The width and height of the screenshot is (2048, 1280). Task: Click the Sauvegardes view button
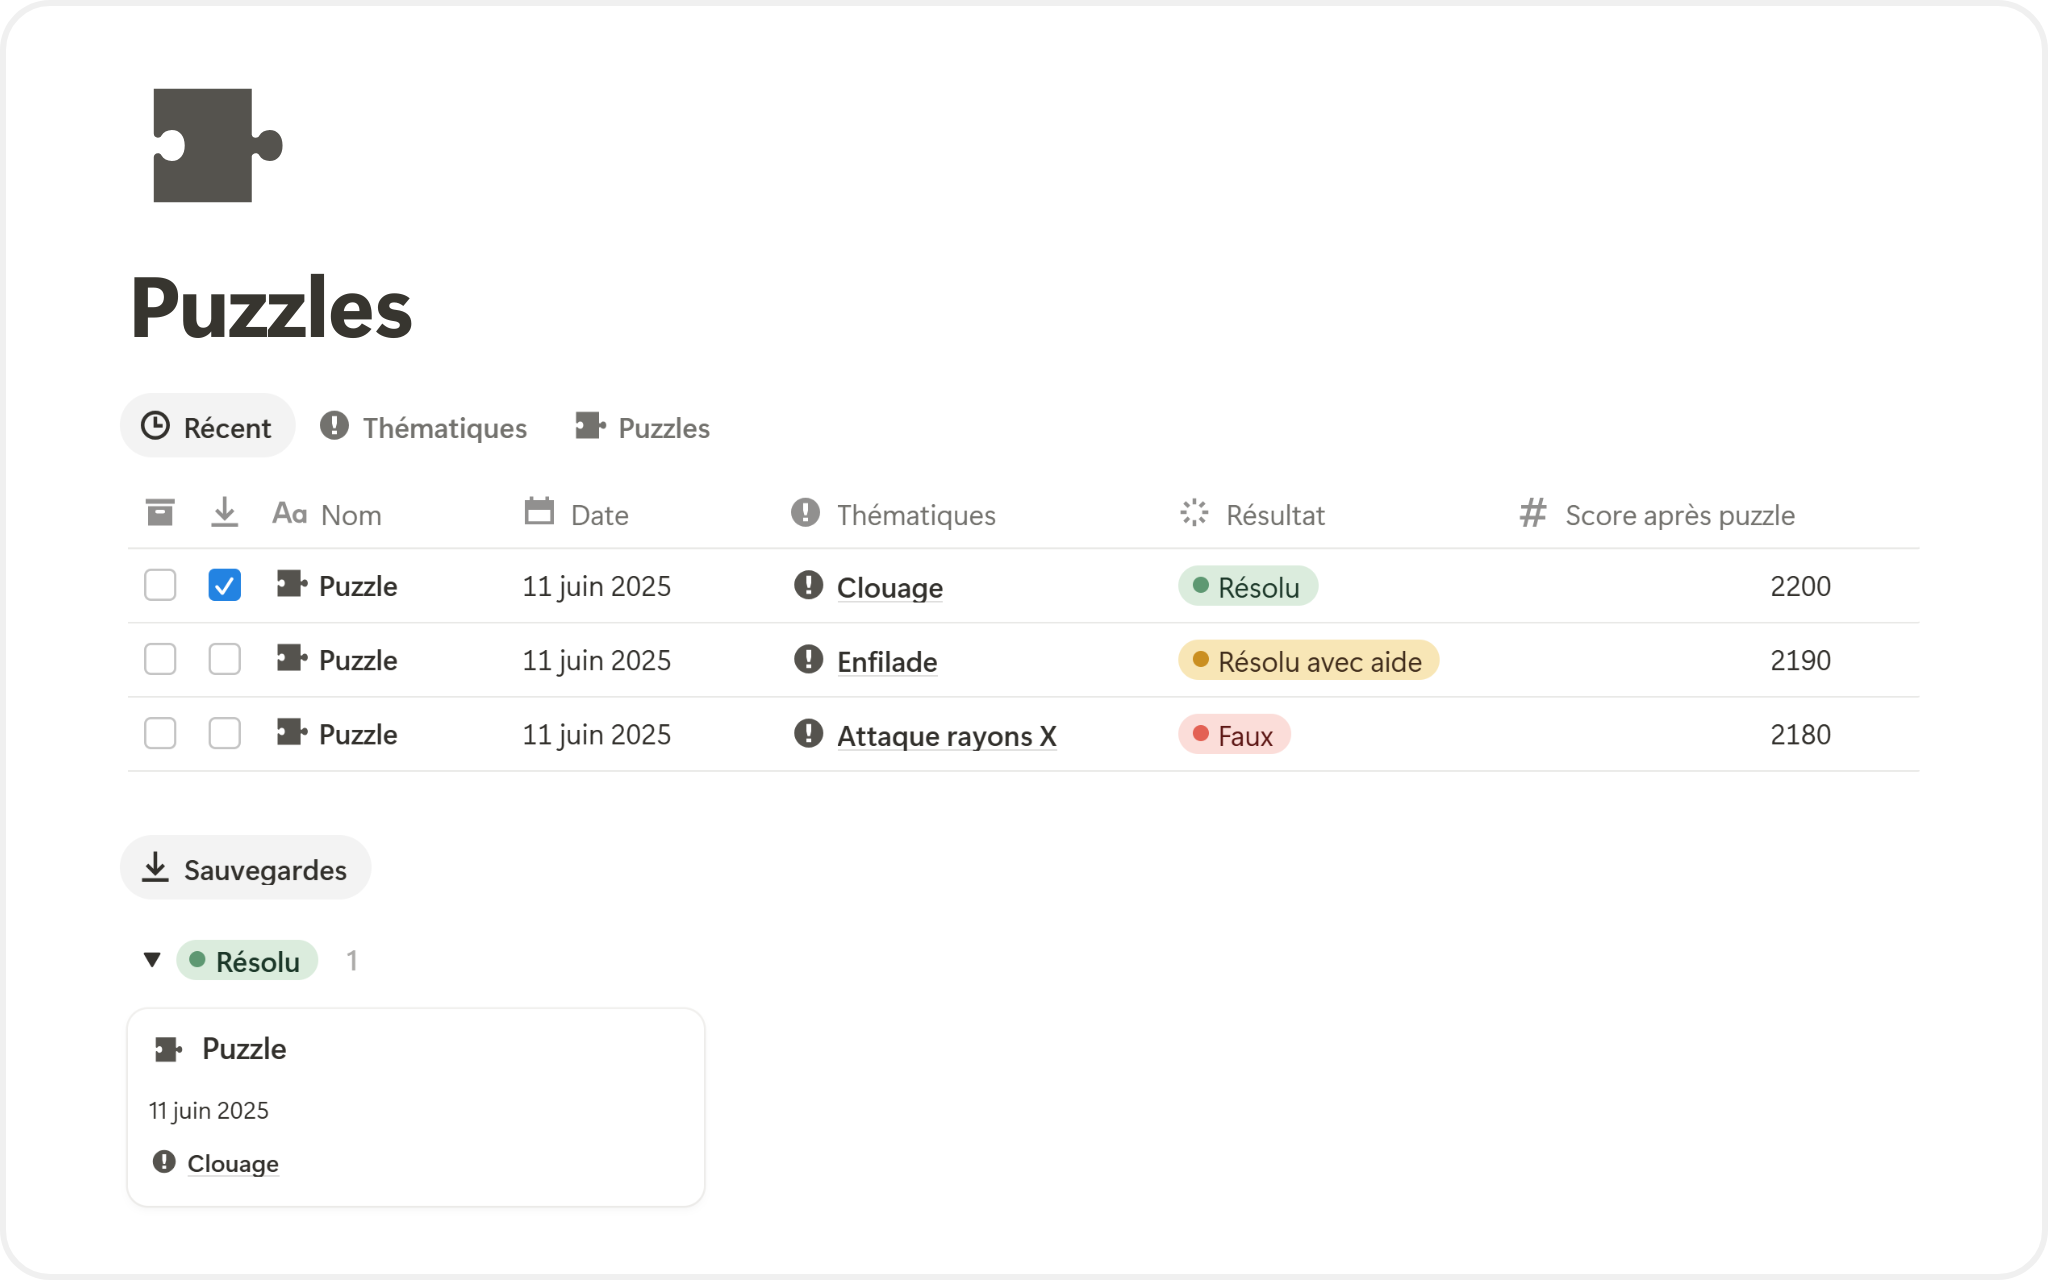246,868
